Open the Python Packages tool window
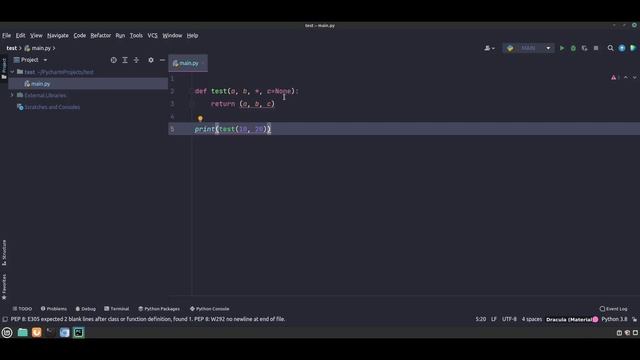Screen dimensions: 640x360 159,309
